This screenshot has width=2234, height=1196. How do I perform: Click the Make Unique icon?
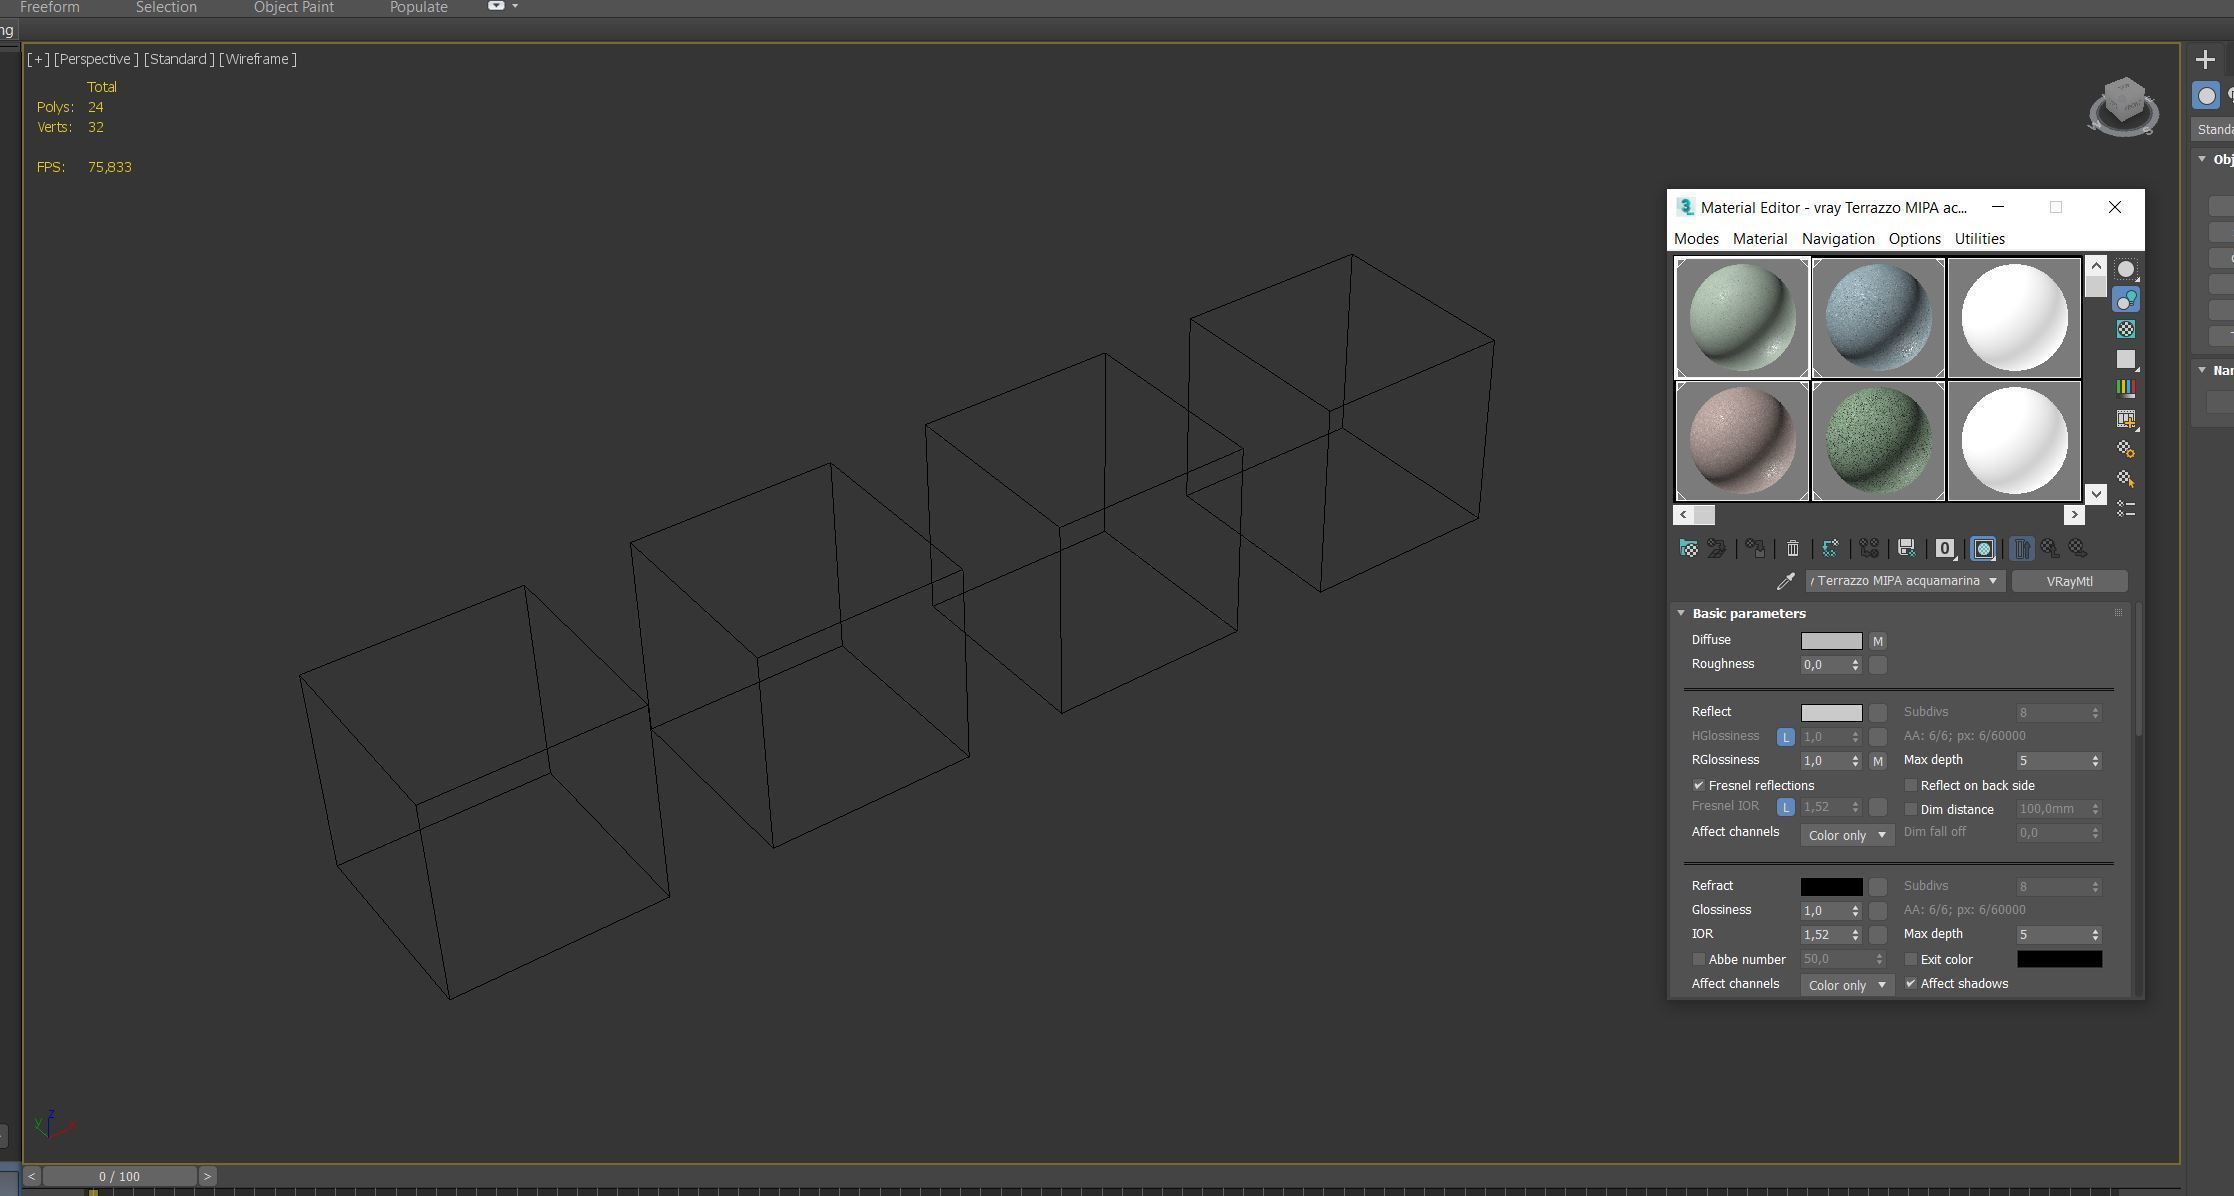pyautogui.click(x=1868, y=548)
